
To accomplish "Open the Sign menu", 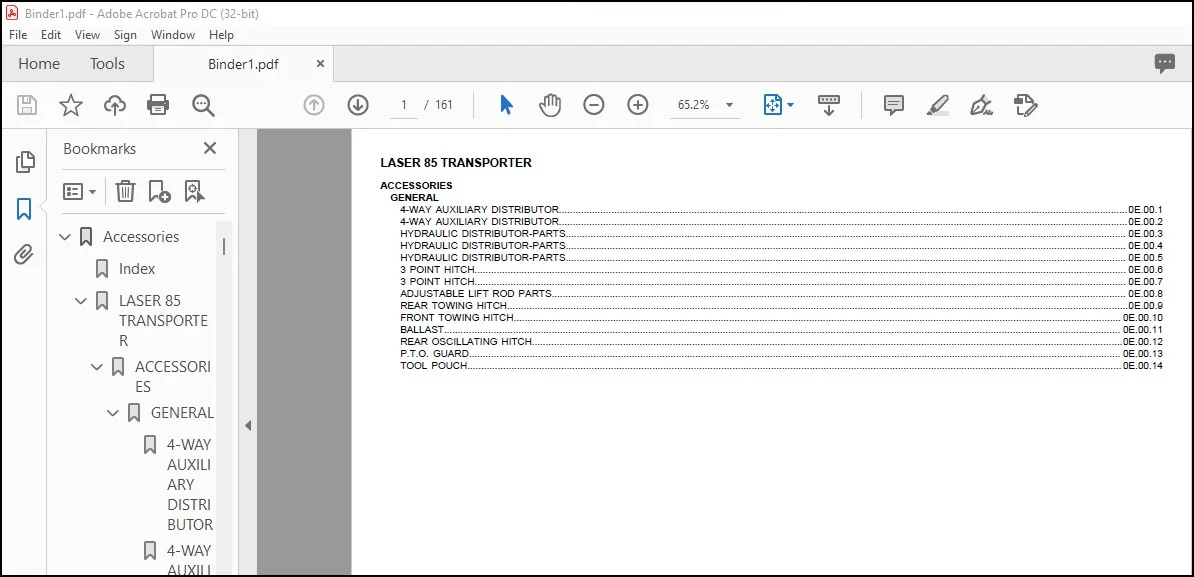I will 125,35.
